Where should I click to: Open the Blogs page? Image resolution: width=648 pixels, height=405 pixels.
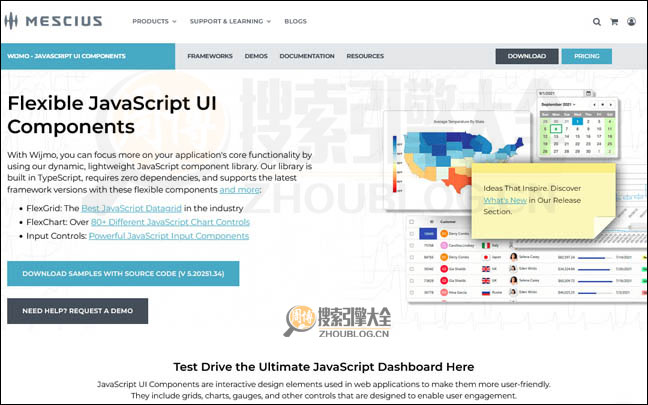coord(295,21)
